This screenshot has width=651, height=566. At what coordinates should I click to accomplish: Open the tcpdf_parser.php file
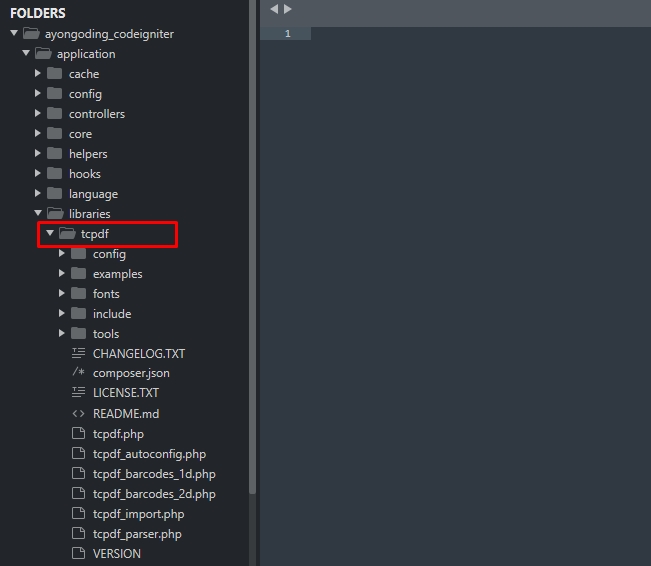click(x=137, y=534)
